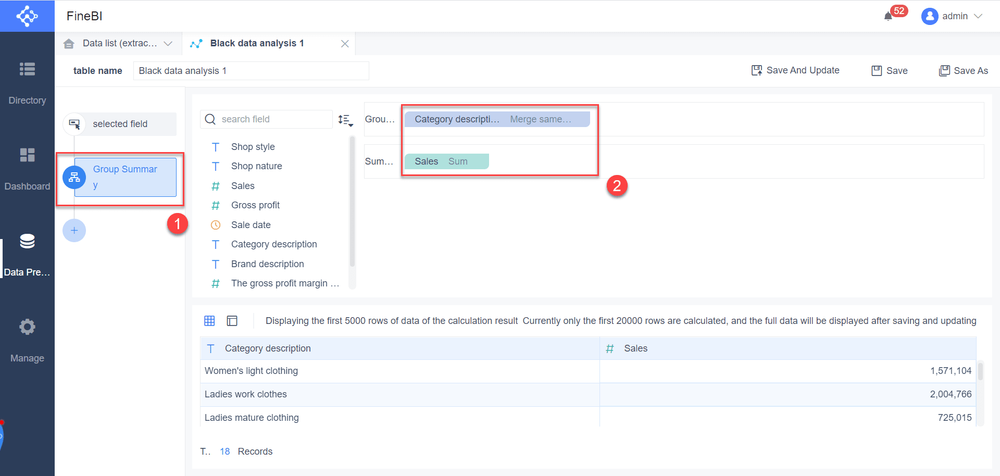Click the add step plus button
The width and height of the screenshot is (1000, 476).
[74, 230]
